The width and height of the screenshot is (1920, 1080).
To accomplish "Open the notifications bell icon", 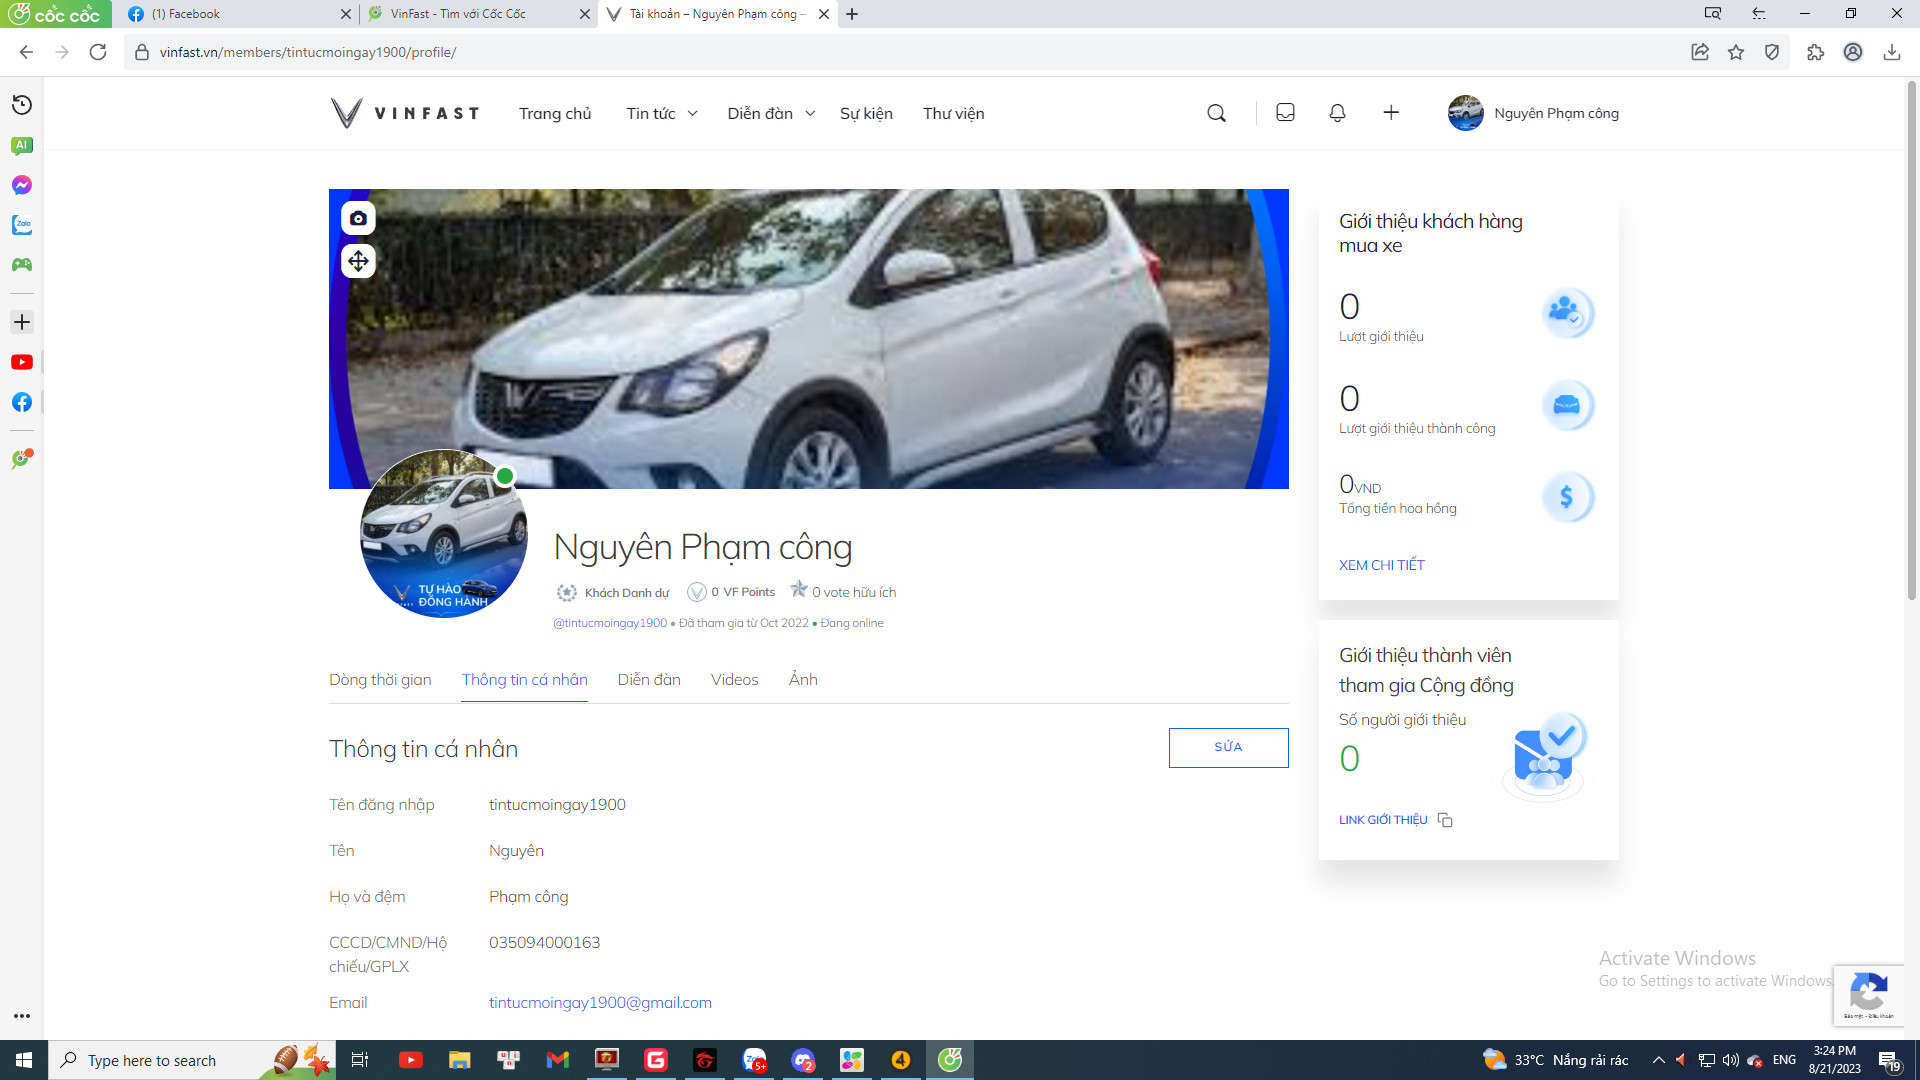I will point(1337,113).
